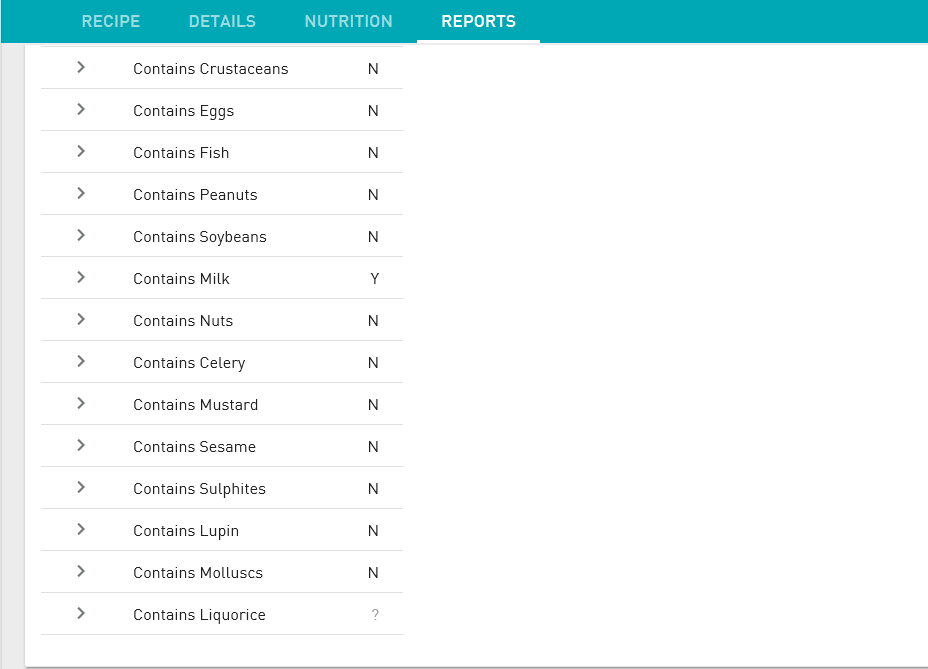Open the DETAILS tab
The height and width of the screenshot is (669, 928).
tap(221, 21)
